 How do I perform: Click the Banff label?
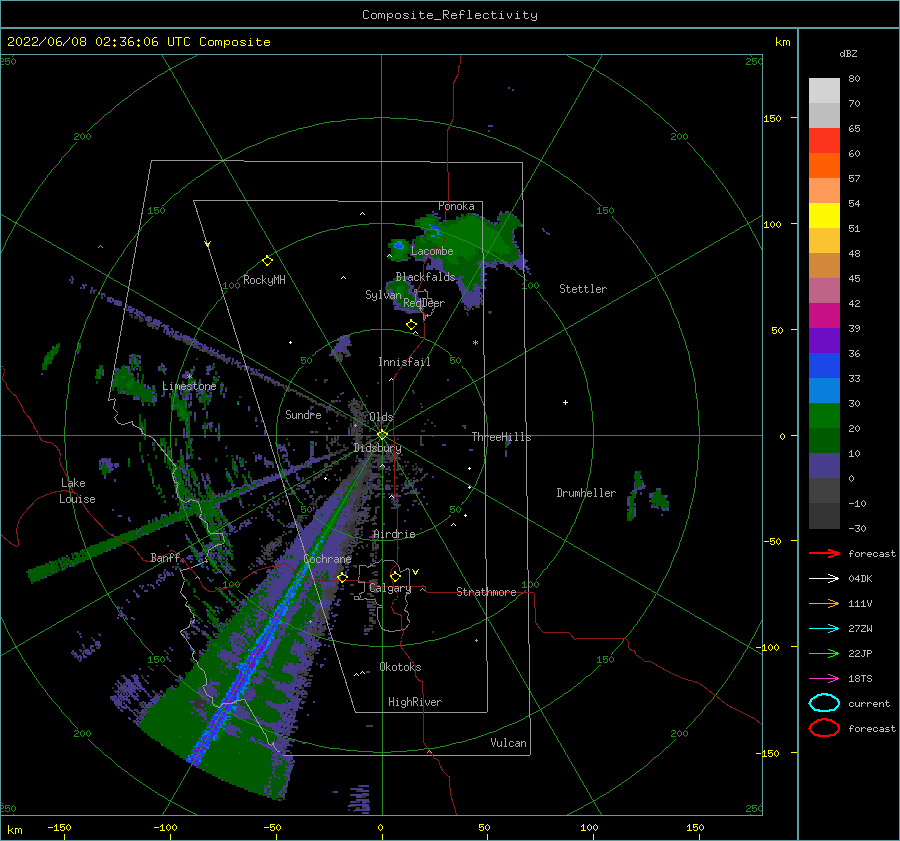[x=165, y=557]
